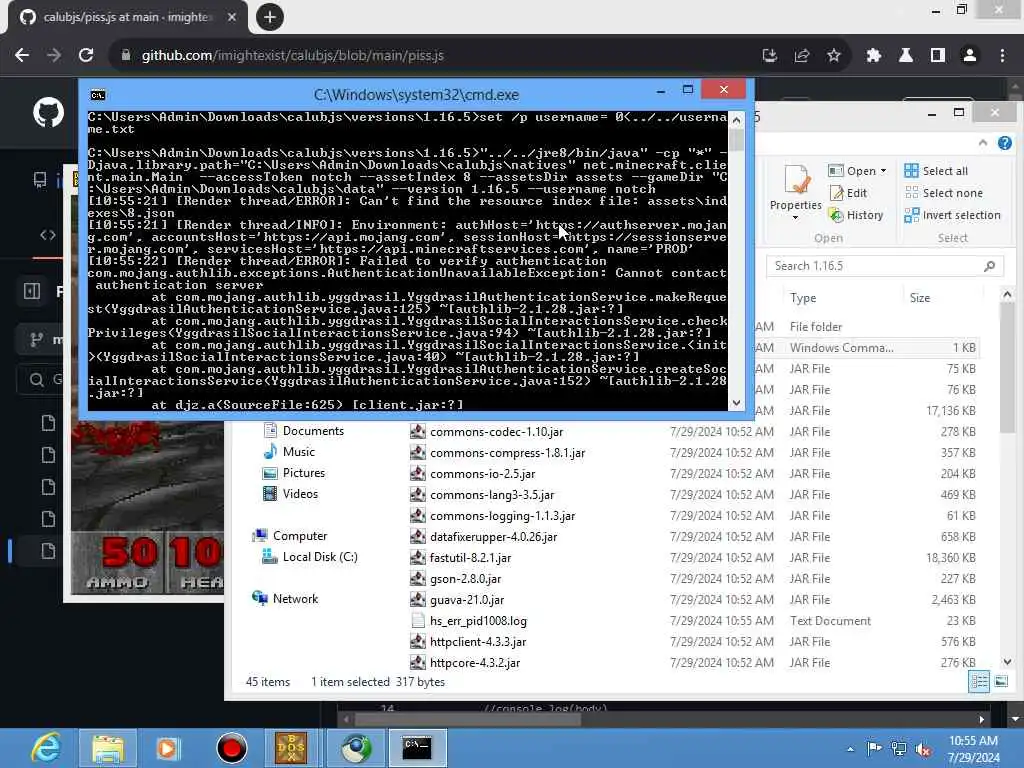Select the commons-compress-1.8.1.jar file

[498, 453]
